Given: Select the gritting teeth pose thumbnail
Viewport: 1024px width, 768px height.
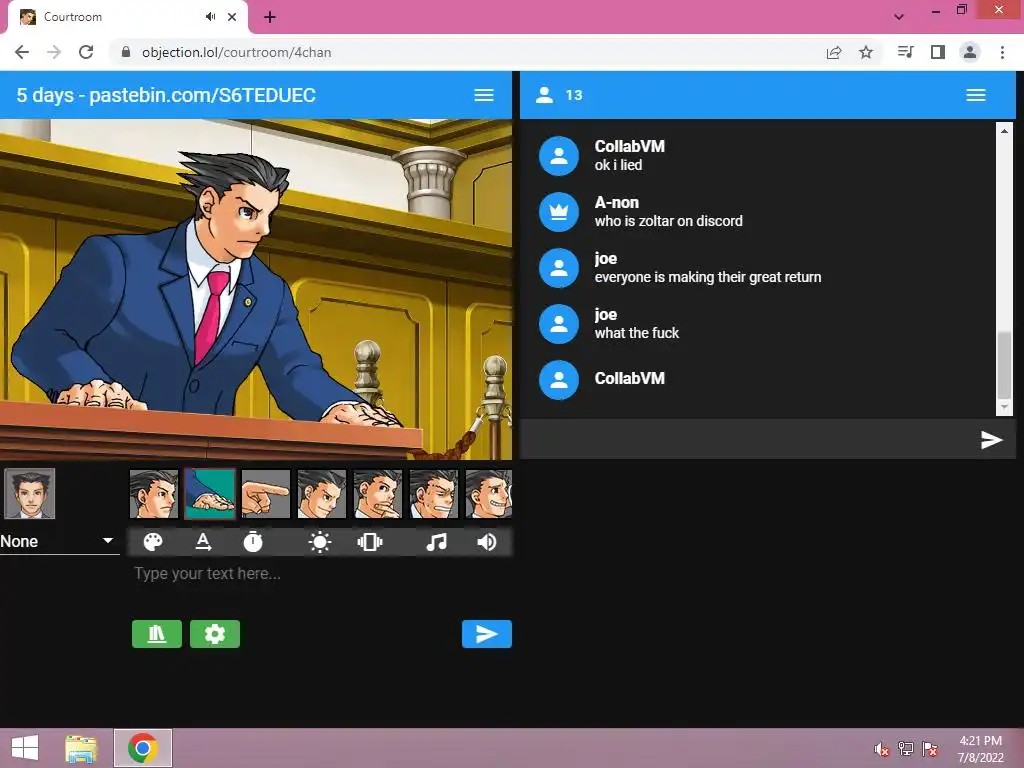Looking at the screenshot, I should [434, 494].
